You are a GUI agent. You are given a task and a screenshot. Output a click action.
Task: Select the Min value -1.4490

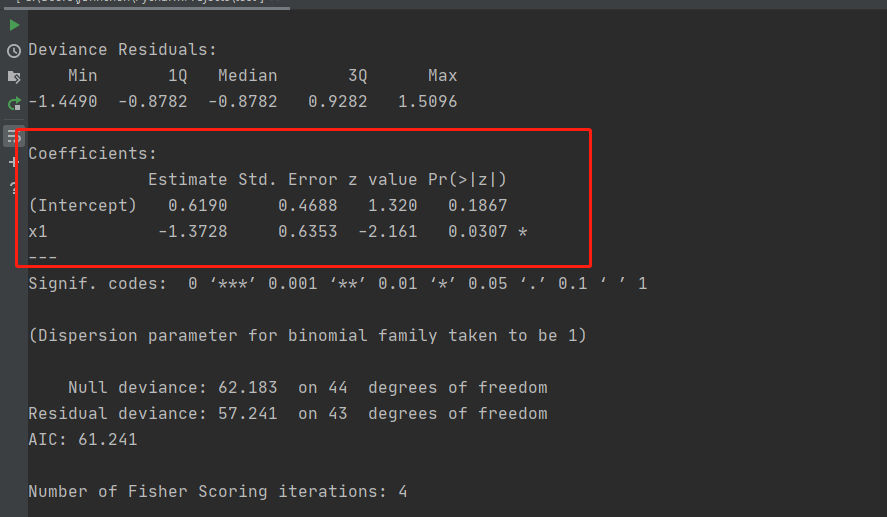pyautogui.click(x=63, y=102)
